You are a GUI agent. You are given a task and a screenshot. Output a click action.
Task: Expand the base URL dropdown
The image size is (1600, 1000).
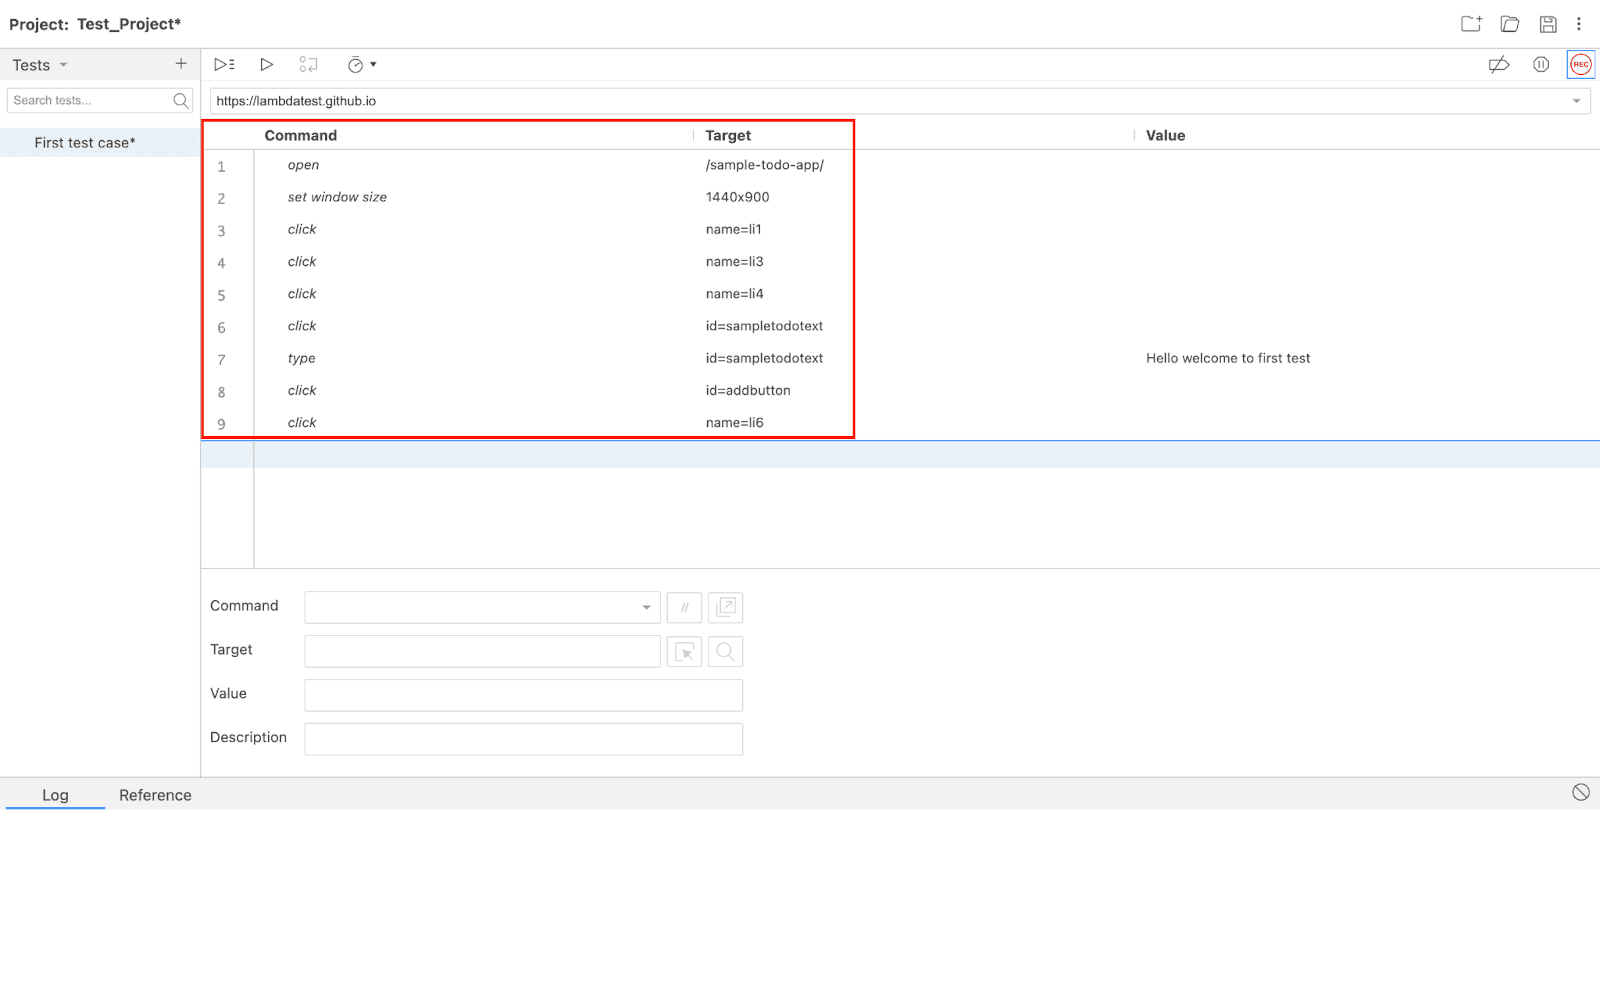[1576, 100]
